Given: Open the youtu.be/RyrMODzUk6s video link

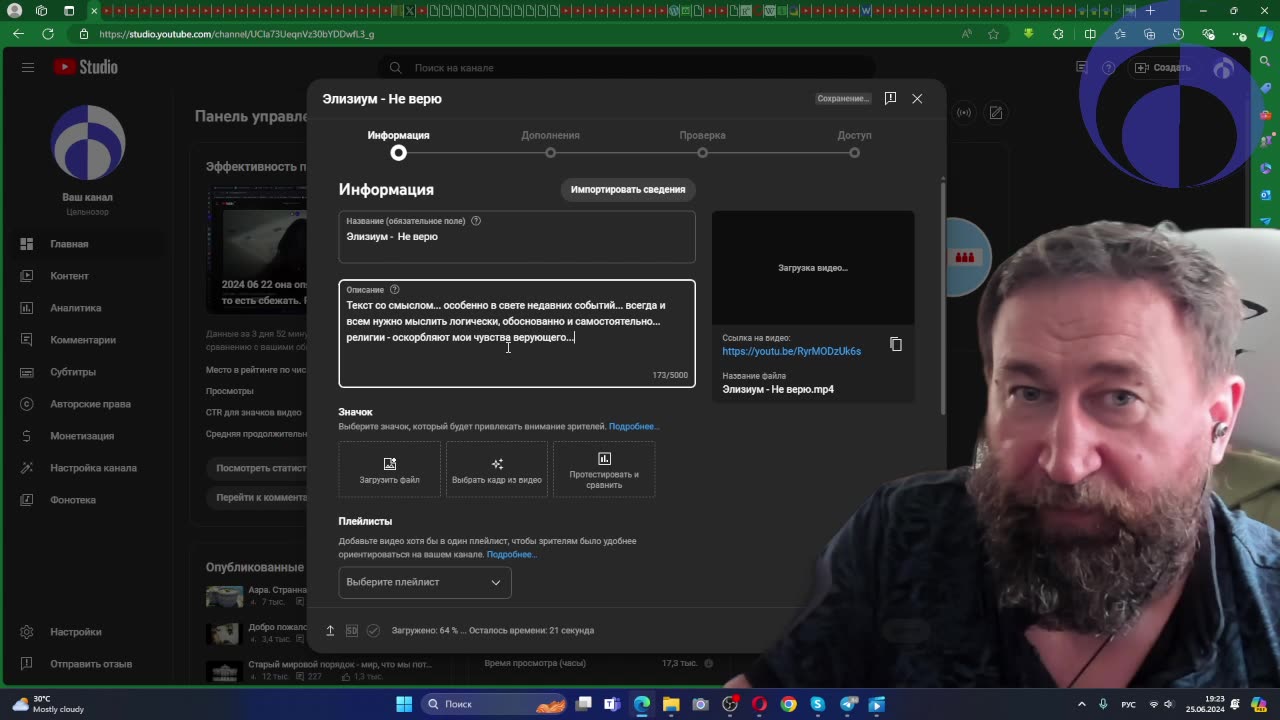Looking at the screenshot, I should tap(791, 351).
